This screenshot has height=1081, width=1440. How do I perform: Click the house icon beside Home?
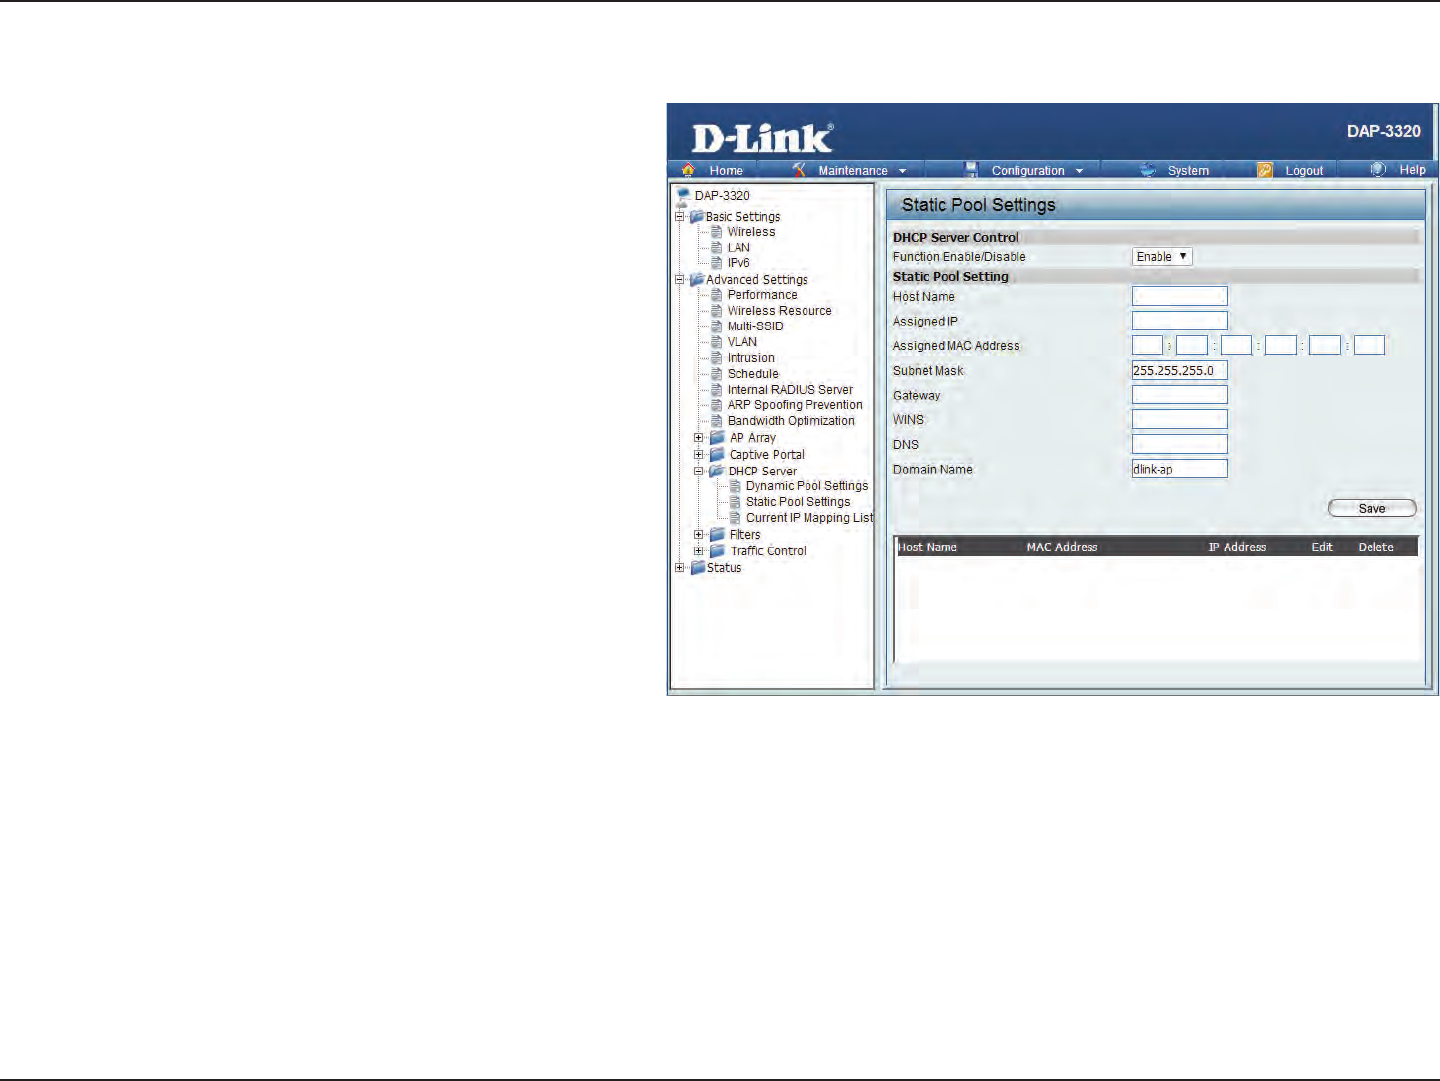click(x=688, y=170)
